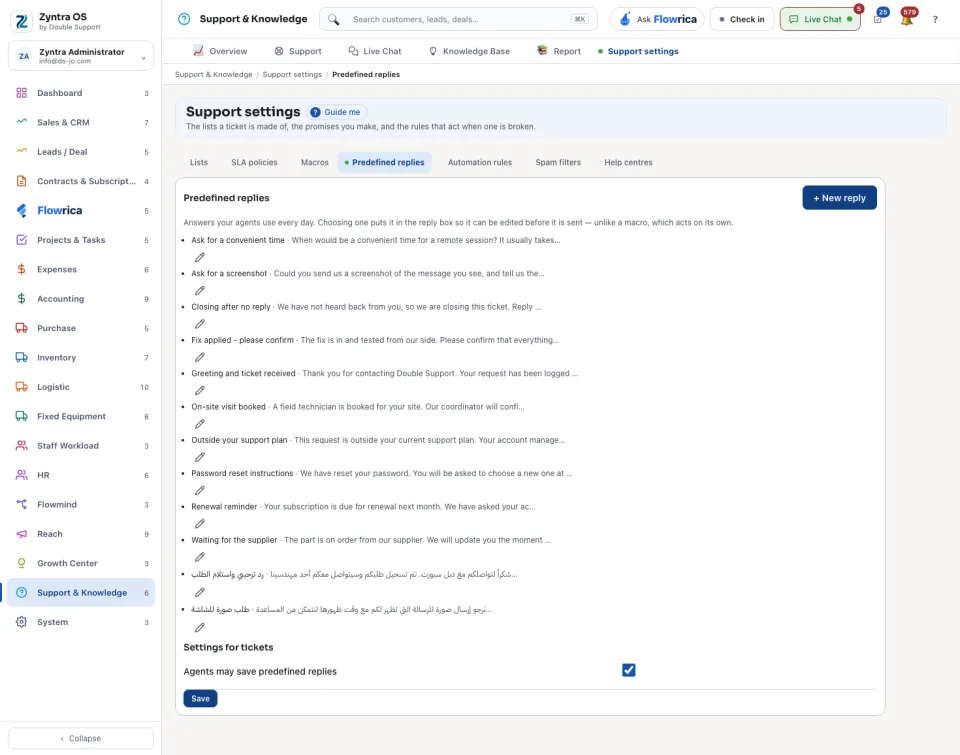Screen dimensions: 960x755
Task: Toggle 'Agents may save predefined replies' checkbox
Action: (629, 670)
